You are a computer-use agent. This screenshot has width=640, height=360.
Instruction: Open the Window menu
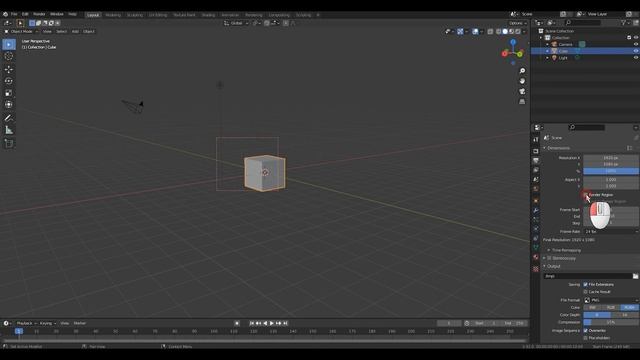(57, 14)
